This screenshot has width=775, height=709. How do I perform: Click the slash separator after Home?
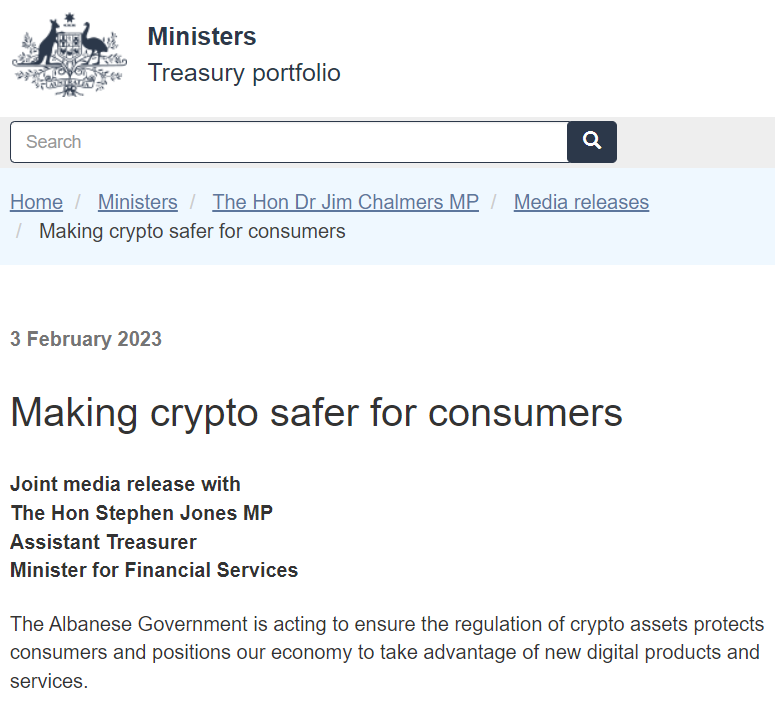pos(78,202)
